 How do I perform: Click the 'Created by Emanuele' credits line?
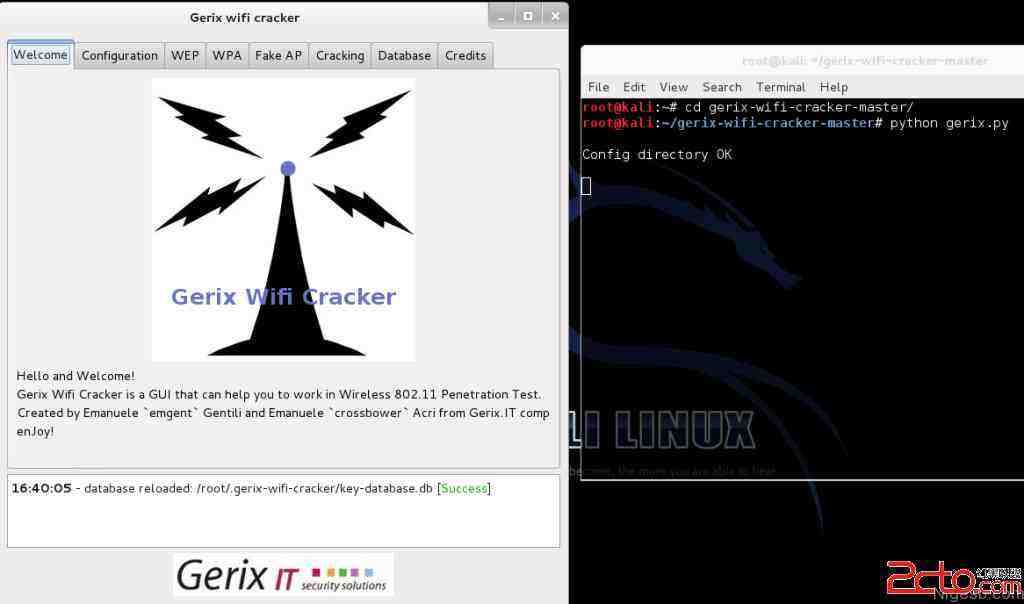coord(283,413)
